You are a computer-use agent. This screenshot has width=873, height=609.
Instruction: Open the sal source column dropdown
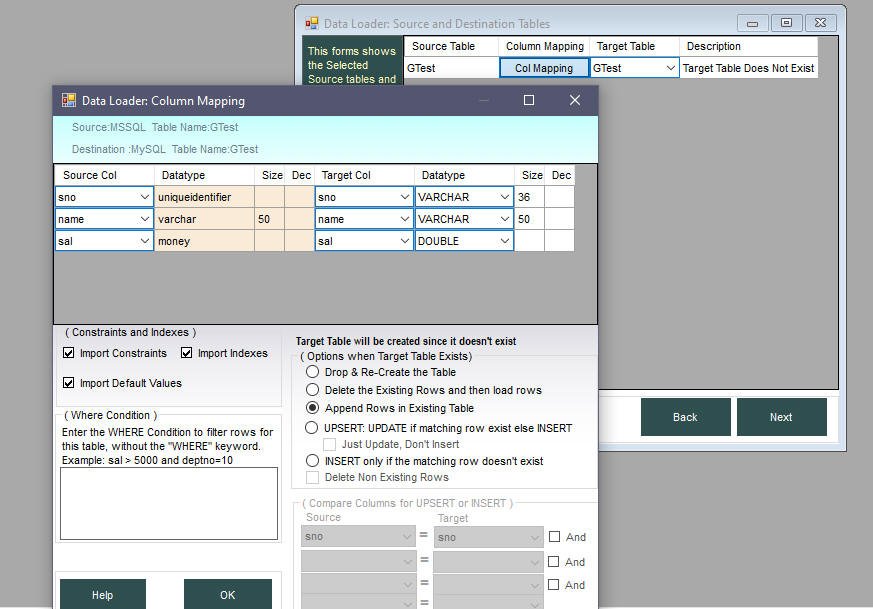tap(144, 241)
